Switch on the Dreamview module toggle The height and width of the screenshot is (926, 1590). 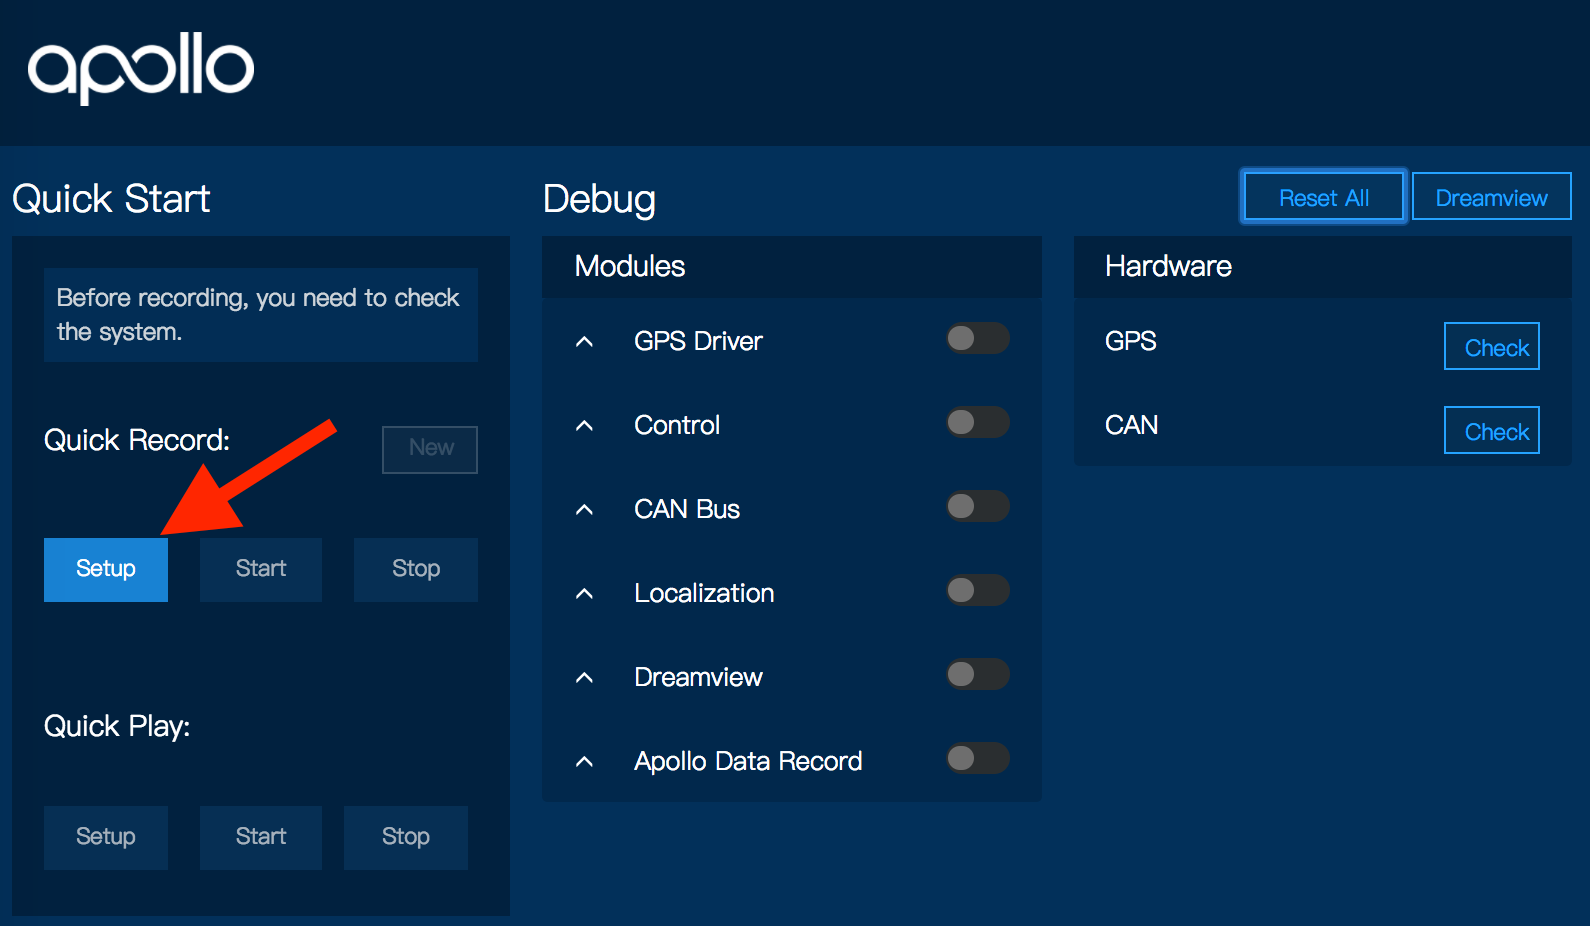click(x=977, y=674)
